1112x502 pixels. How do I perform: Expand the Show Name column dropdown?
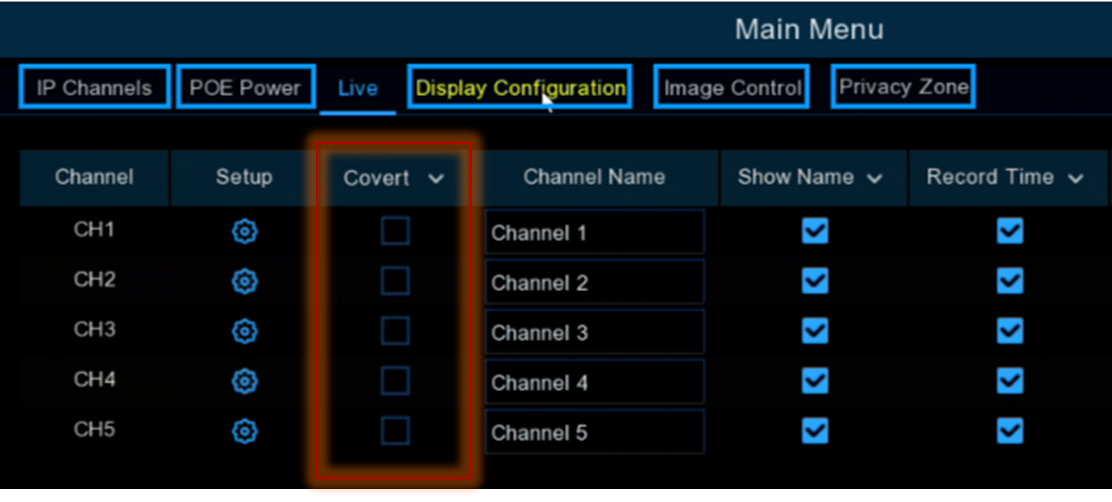pyautogui.click(x=874, y=179)
